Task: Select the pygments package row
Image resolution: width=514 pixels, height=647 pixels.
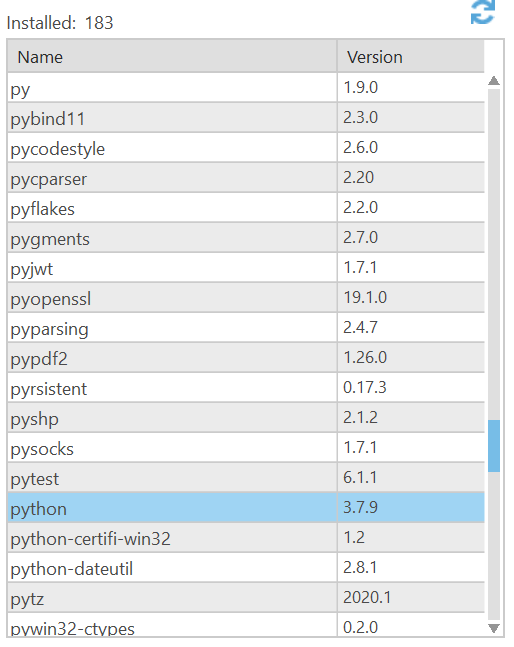Action: pos(246,238)
